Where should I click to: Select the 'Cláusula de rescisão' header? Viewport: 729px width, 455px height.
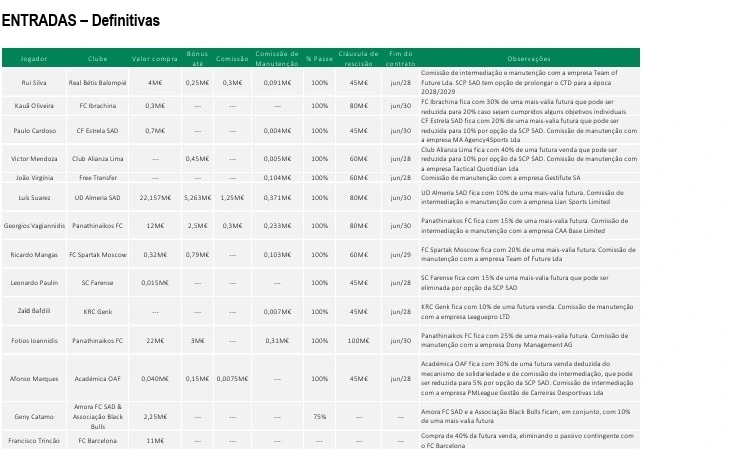(x=358, y=59)
